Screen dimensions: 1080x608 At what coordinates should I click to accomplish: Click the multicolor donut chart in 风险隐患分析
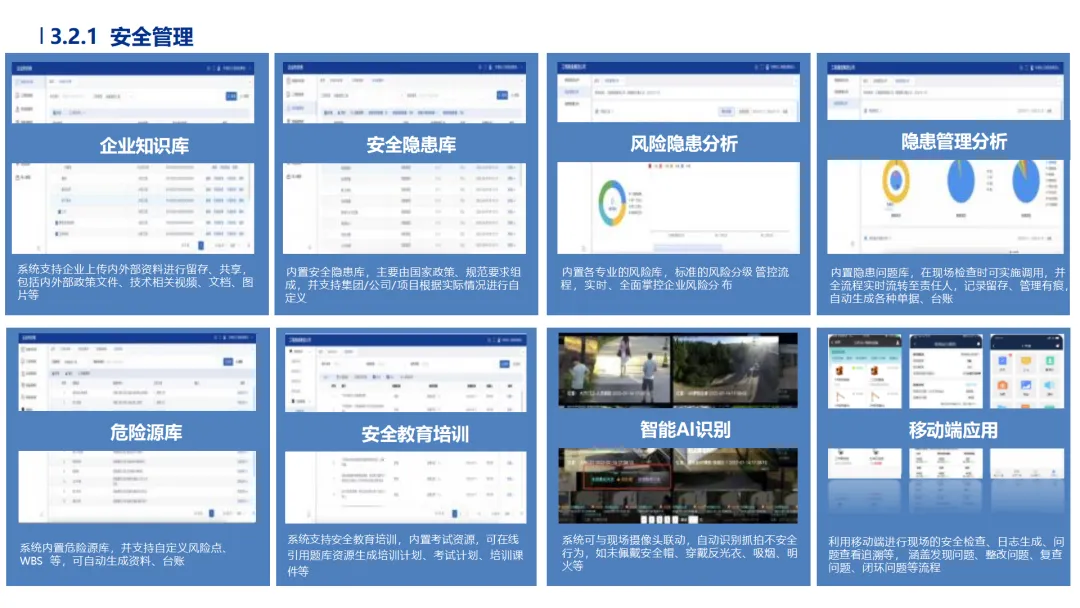[x=612, y=203]
